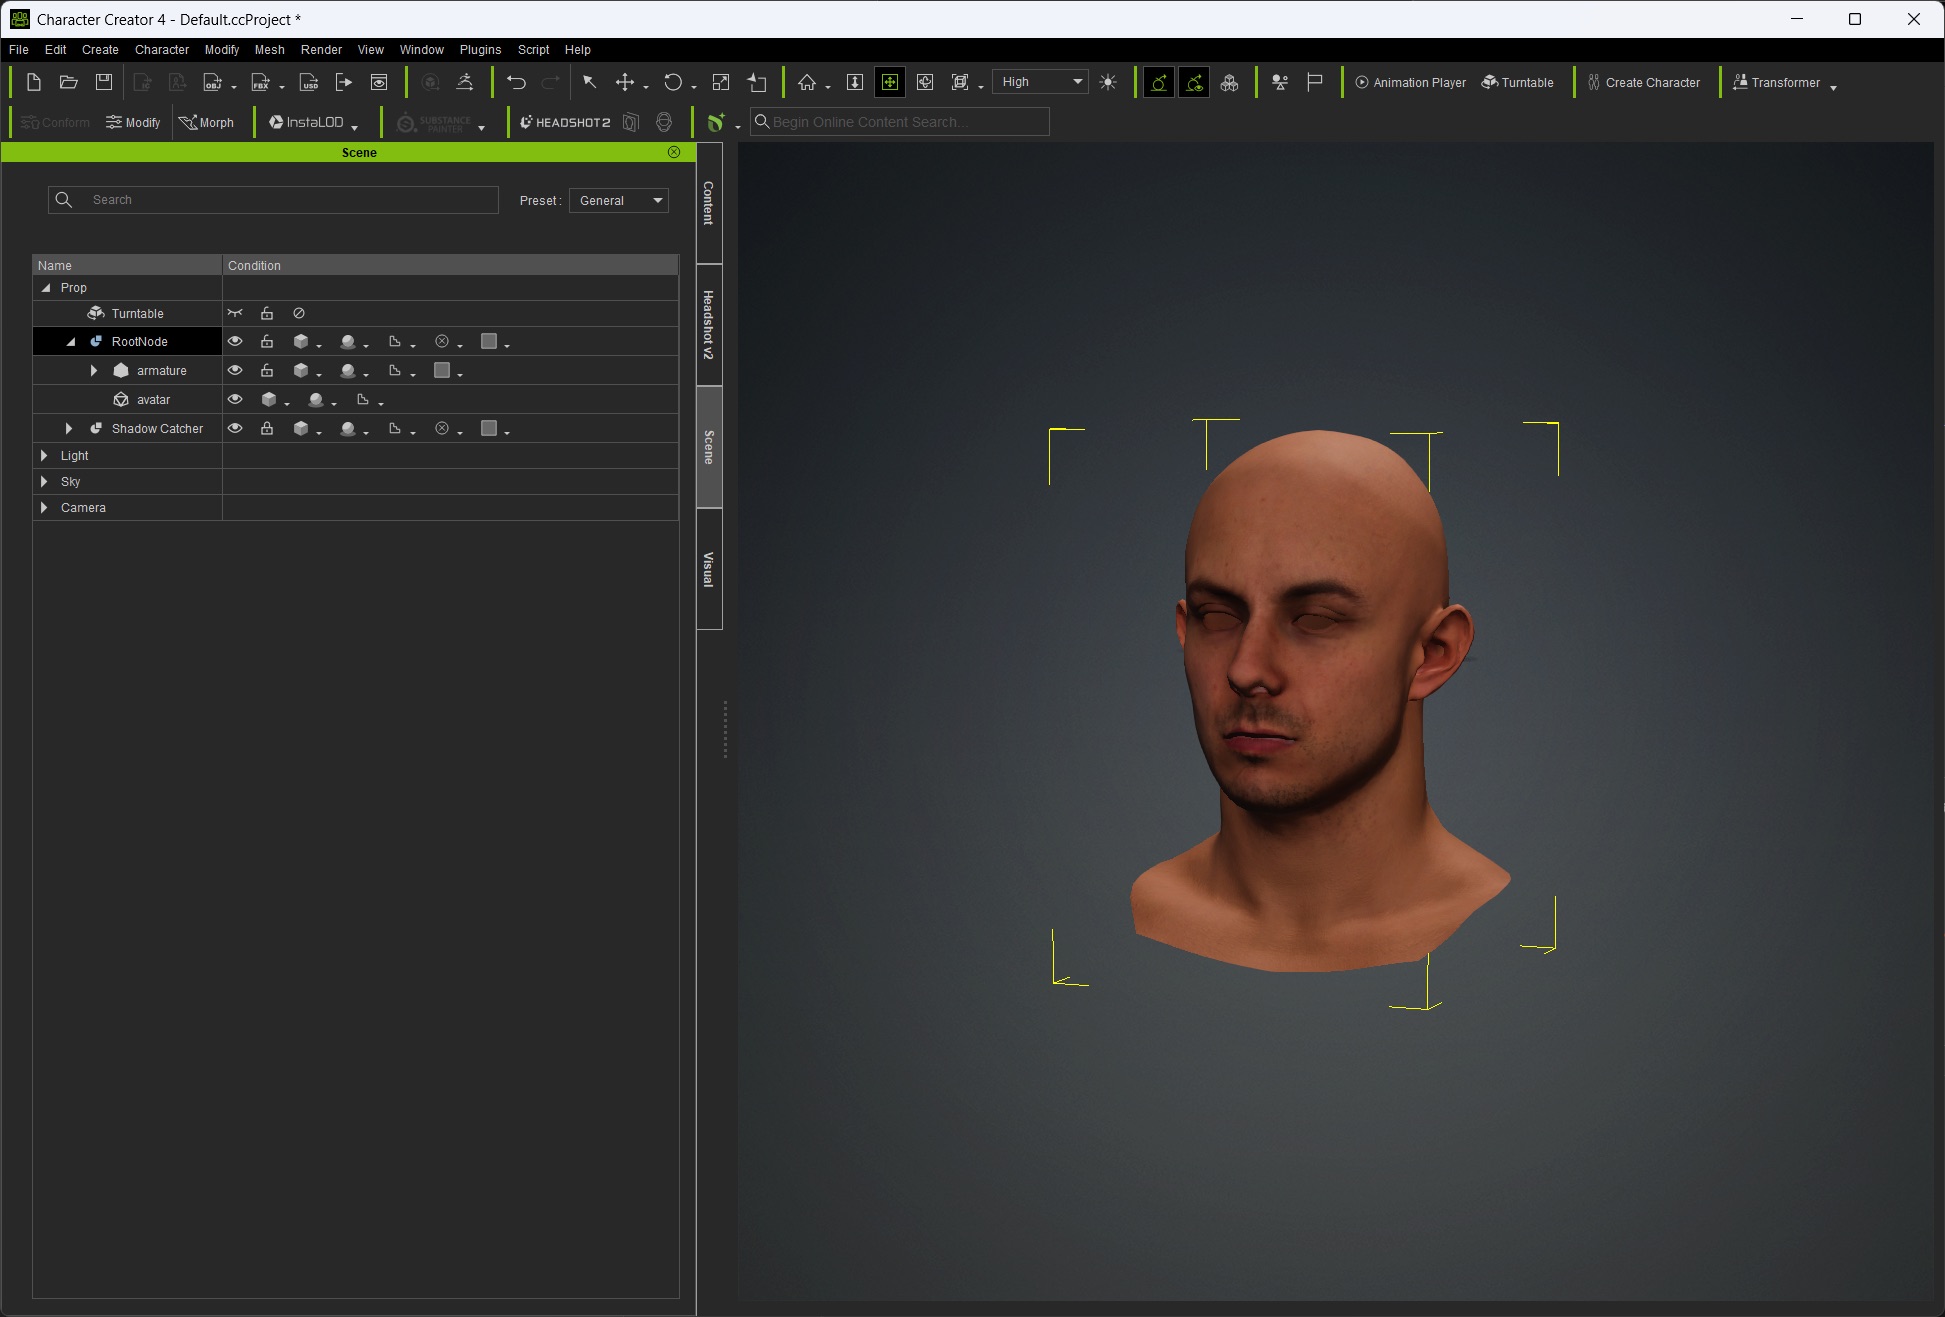Activate the Rotate tool

pos(673,82)
